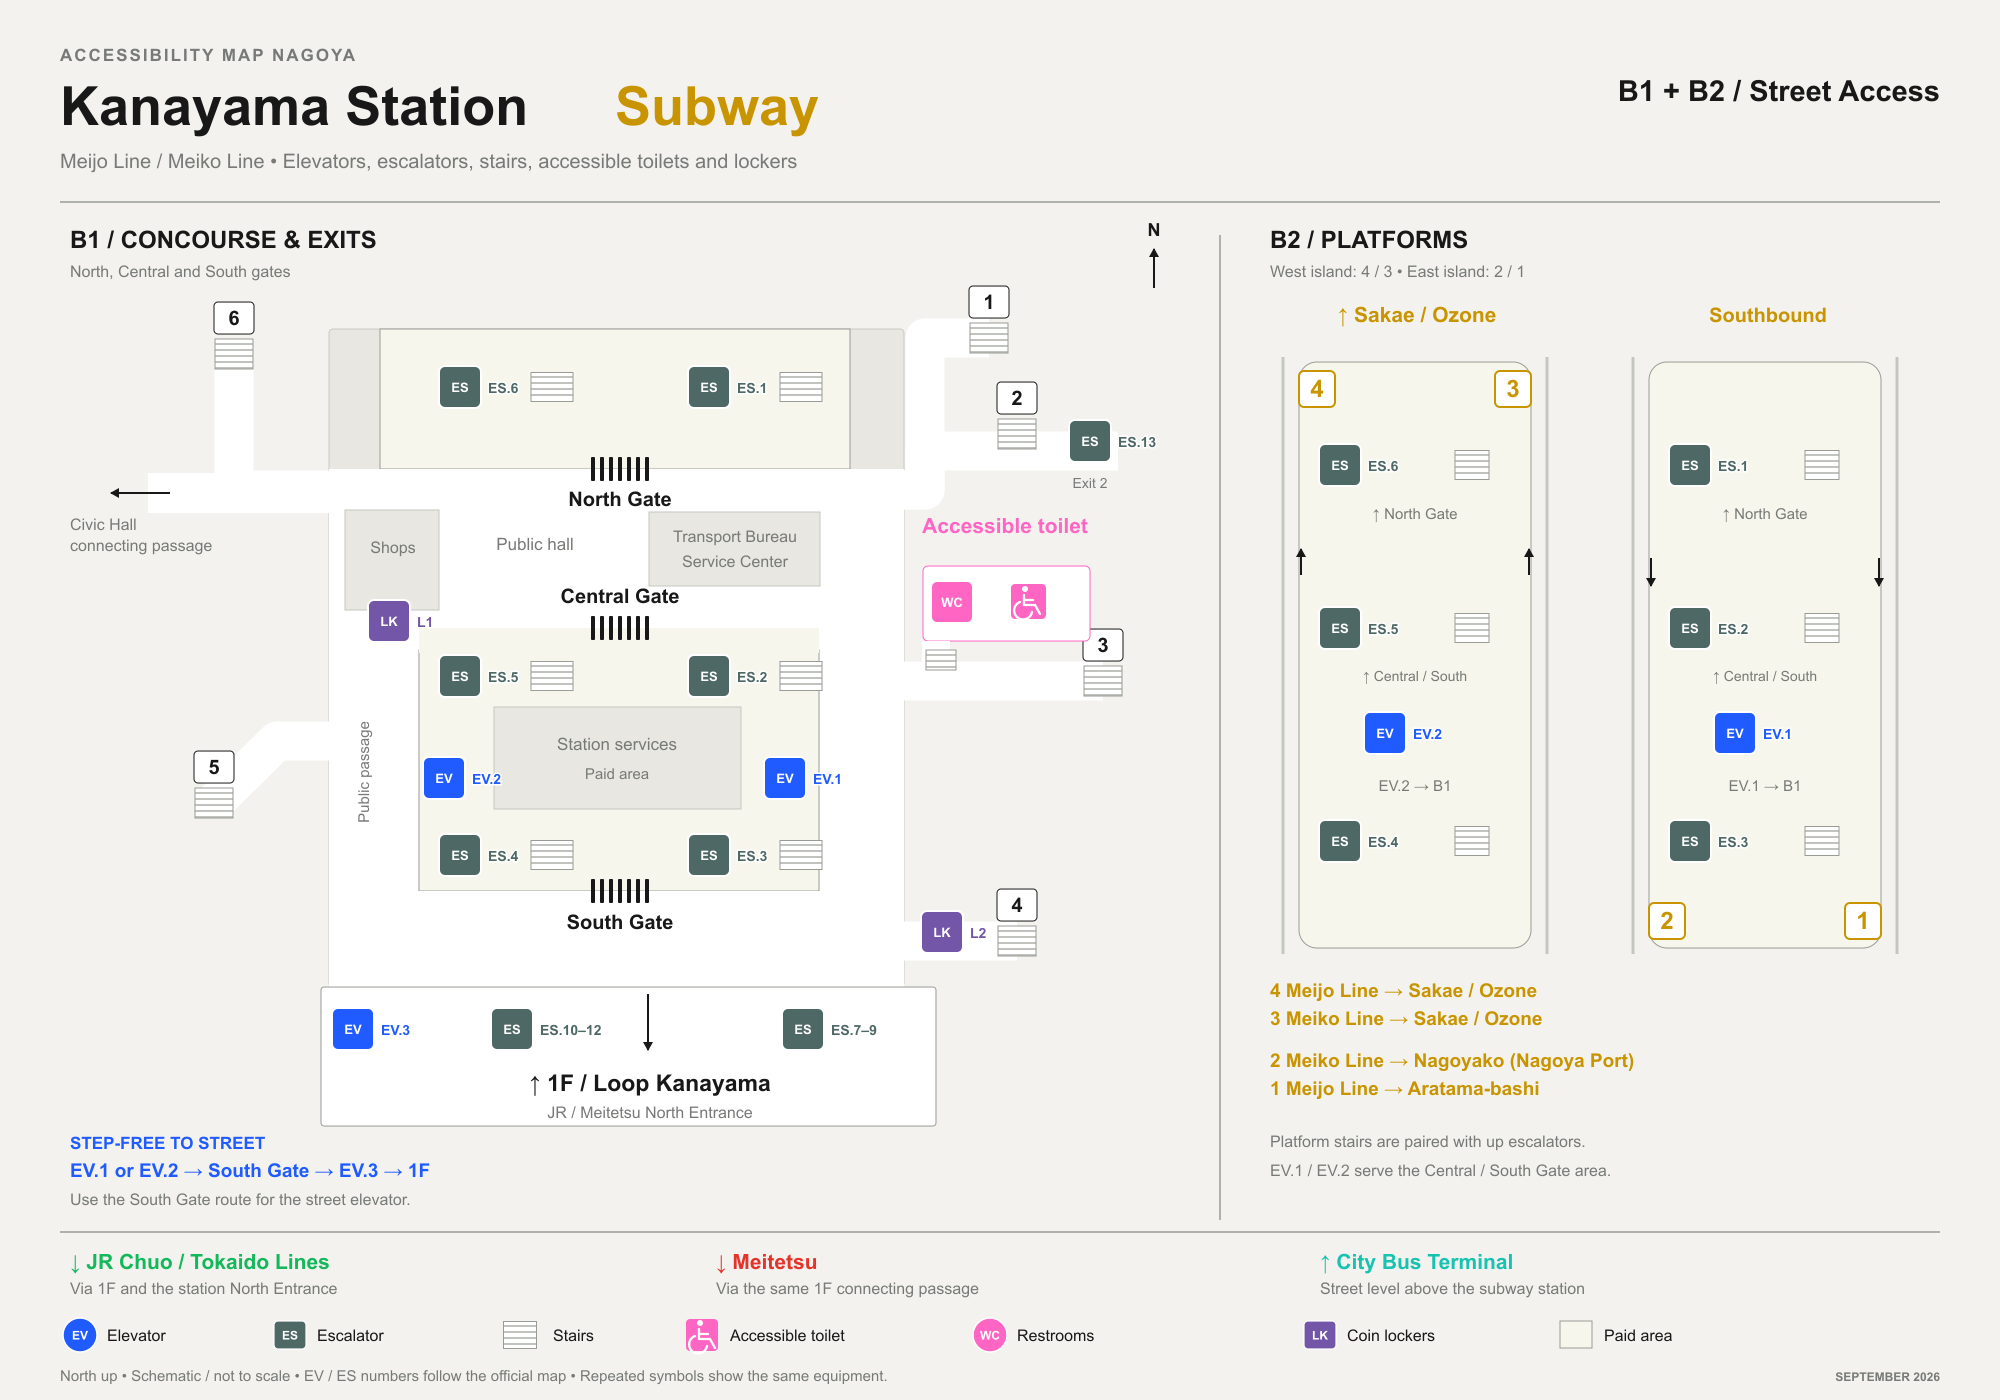This screenshot has height=1400, width=2000.
Task: Select the pink WC restroom icon on the map
Action: pyautogui.click(x=952, y=602)
